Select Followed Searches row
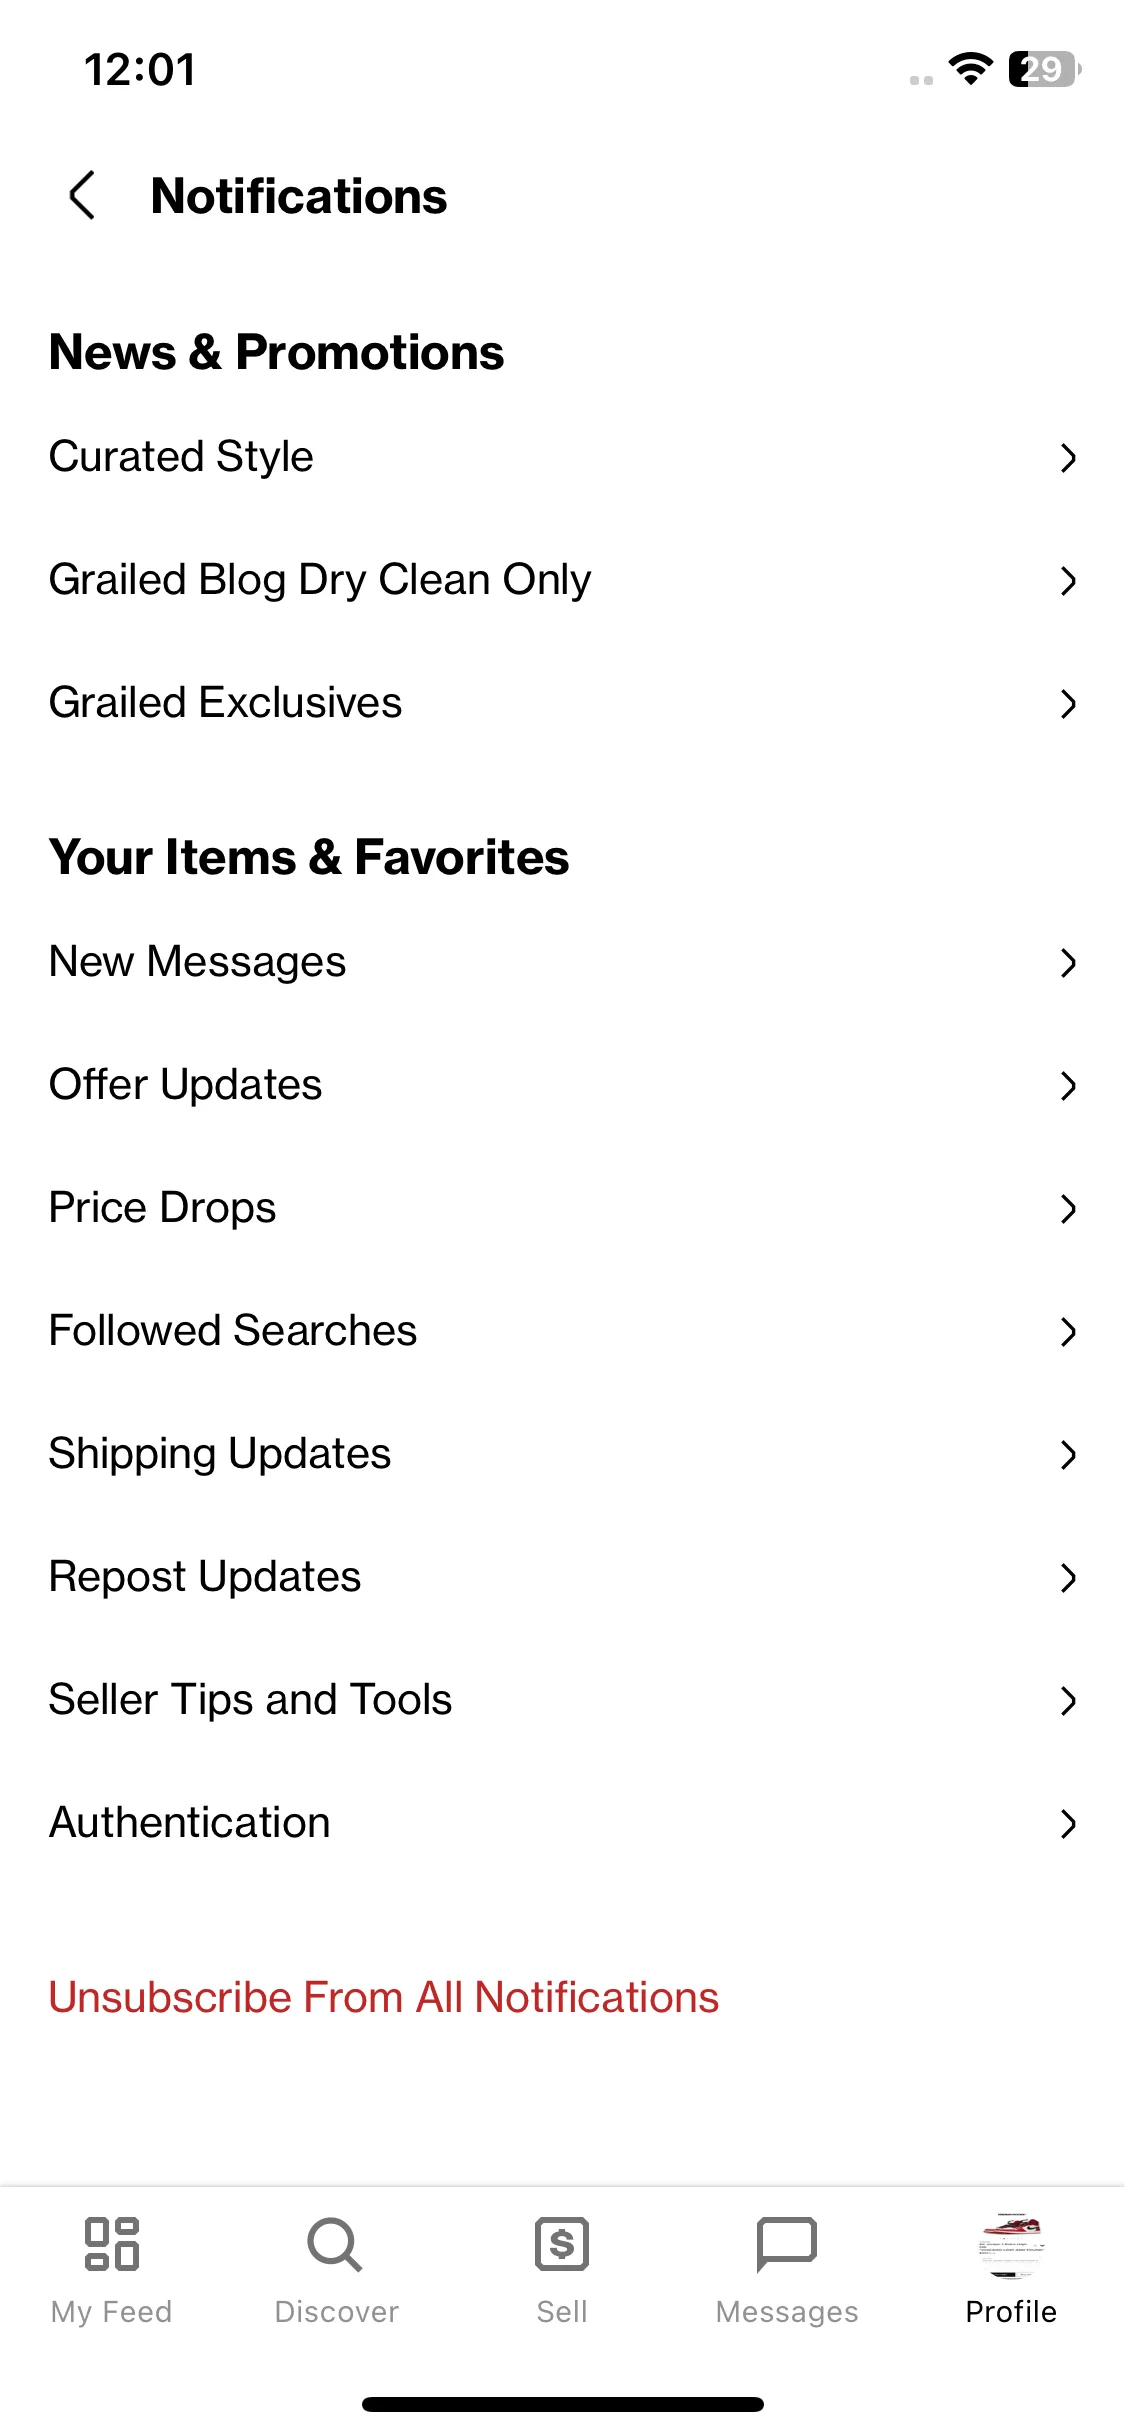The width and height of the screenshot is (1125, 2436). 562,1331
